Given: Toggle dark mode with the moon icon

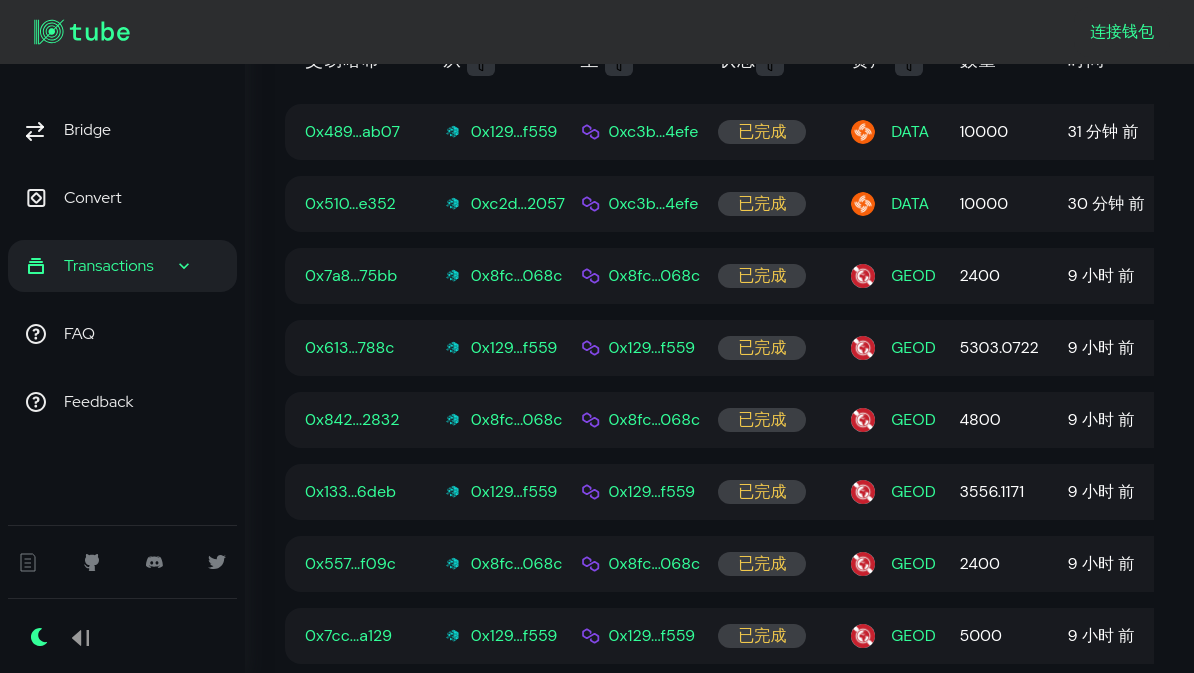Looking at the screenshot, I should click(x=39, y=637).
